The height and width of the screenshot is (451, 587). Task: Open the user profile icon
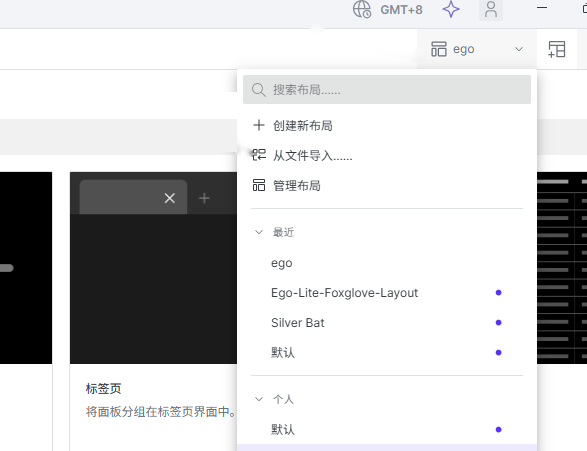coord(490,9)
